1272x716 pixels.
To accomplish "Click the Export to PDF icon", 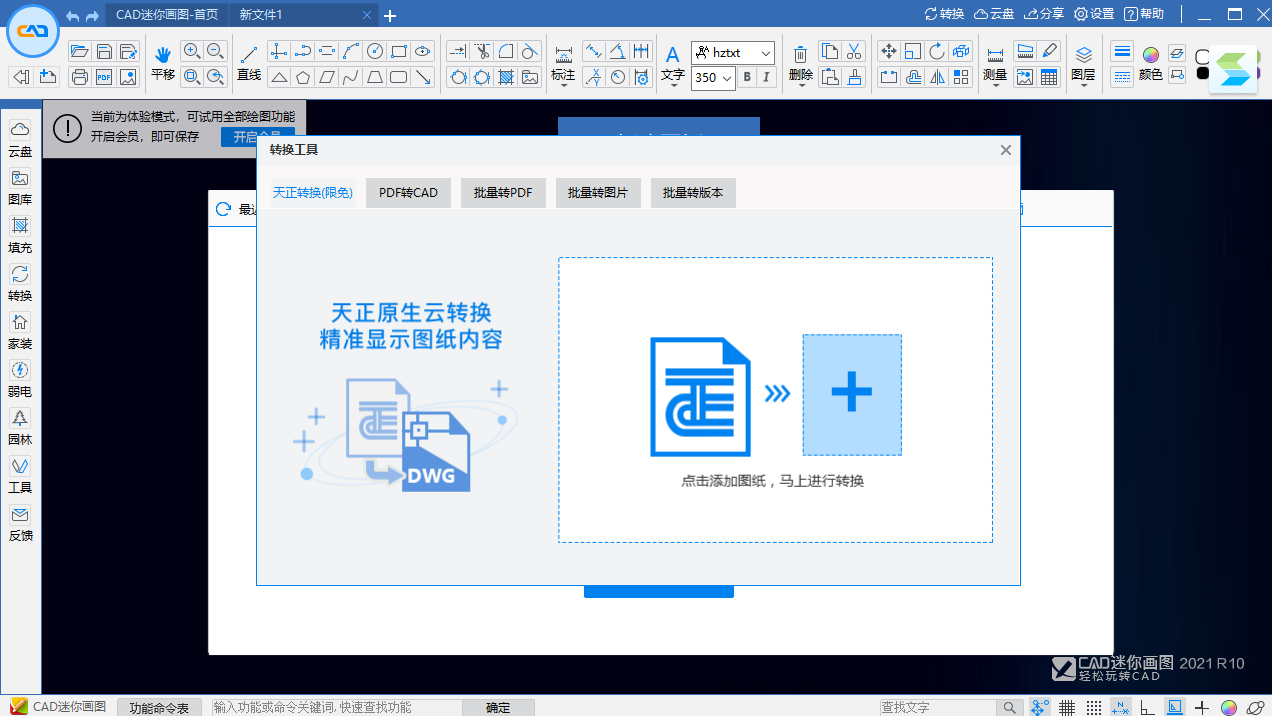I will [104, 77].
